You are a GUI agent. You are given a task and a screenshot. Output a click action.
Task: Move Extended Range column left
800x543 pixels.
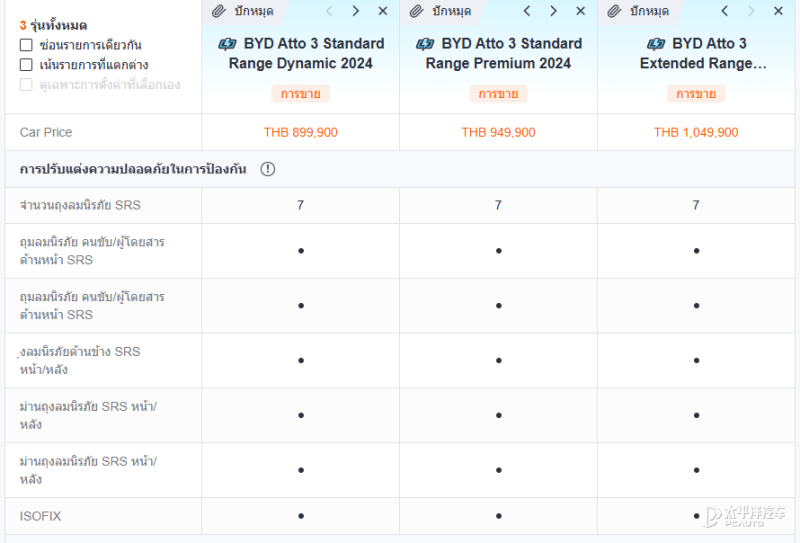[724, 11]
